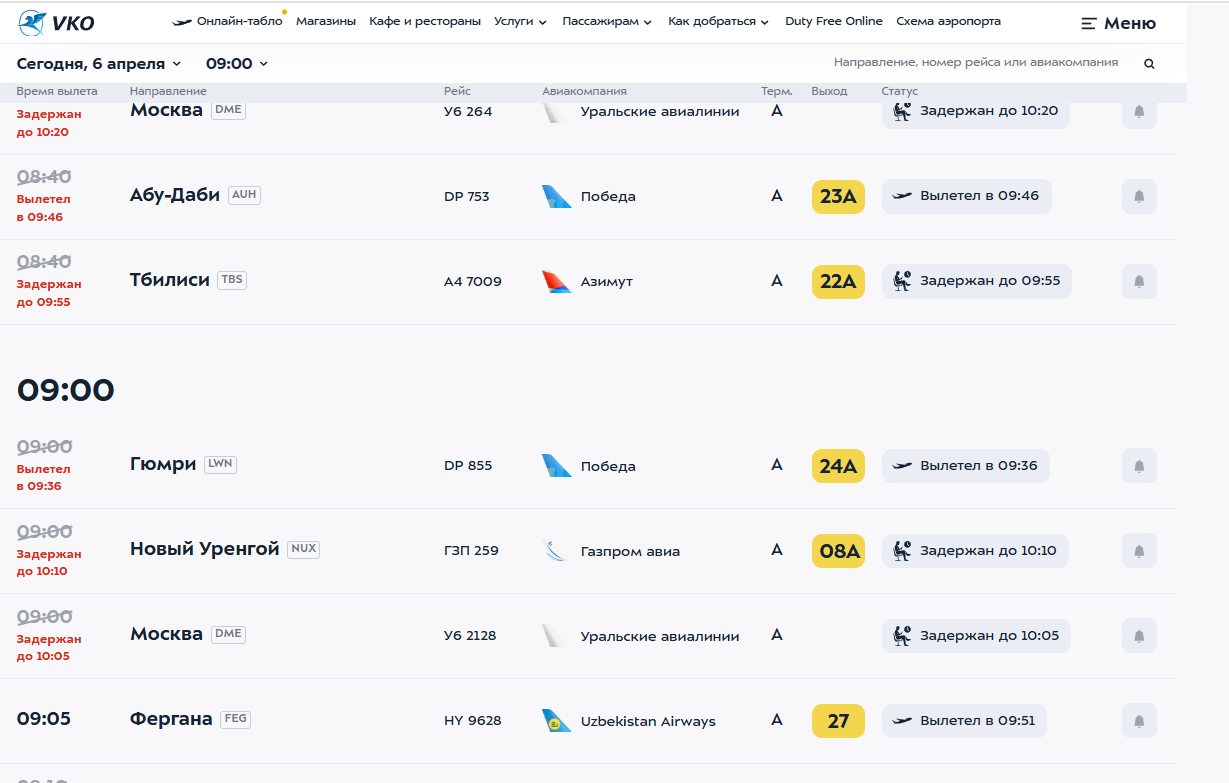Expand the Сегодня, 6 апреля date dropdown

click(99, 64)
